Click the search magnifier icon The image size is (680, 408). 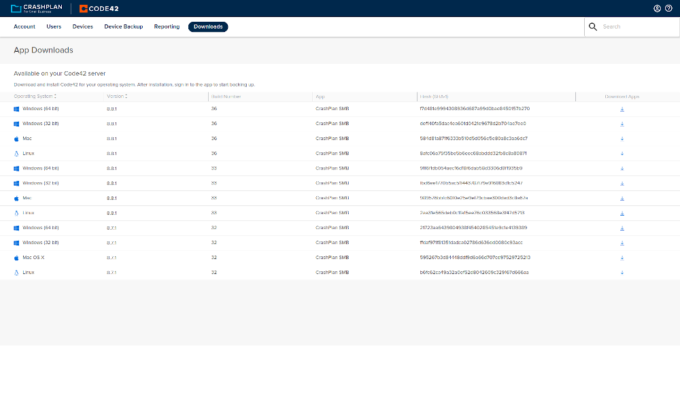[x=593, y=27]
